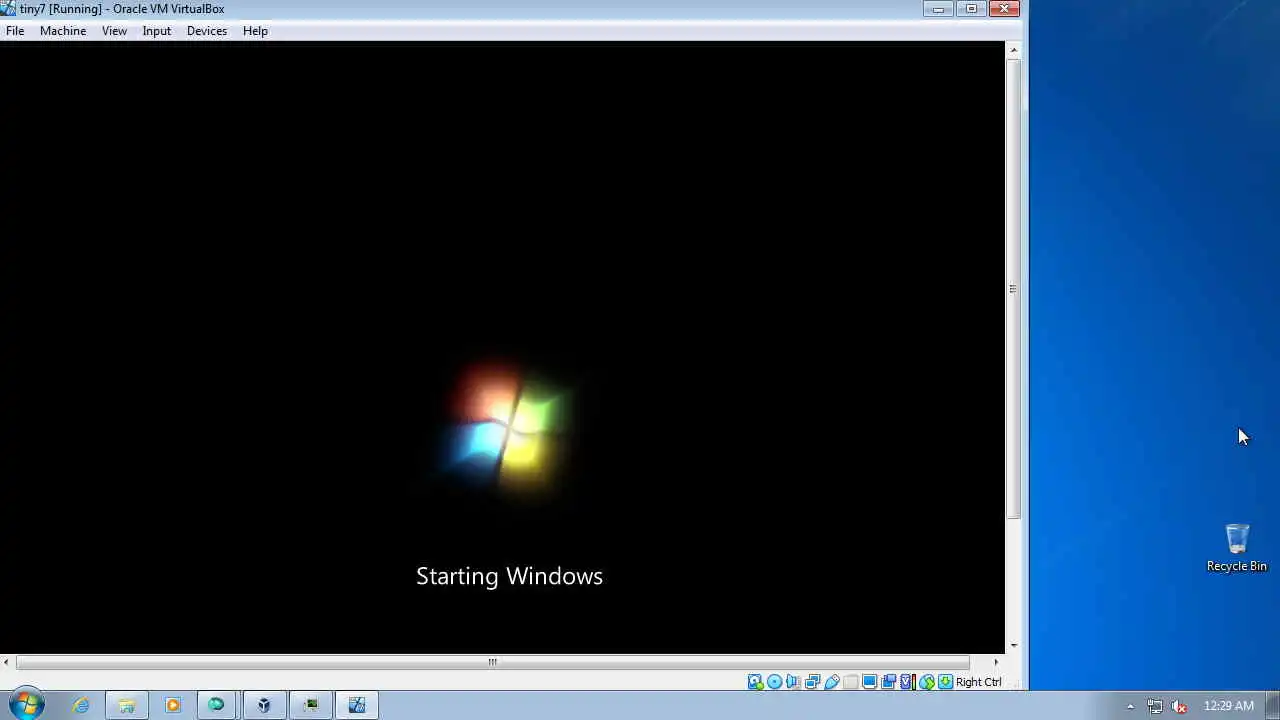Click the horizontal scrollbar left arrow
The height and width of the screenshot is (720, 1280).
7,662
